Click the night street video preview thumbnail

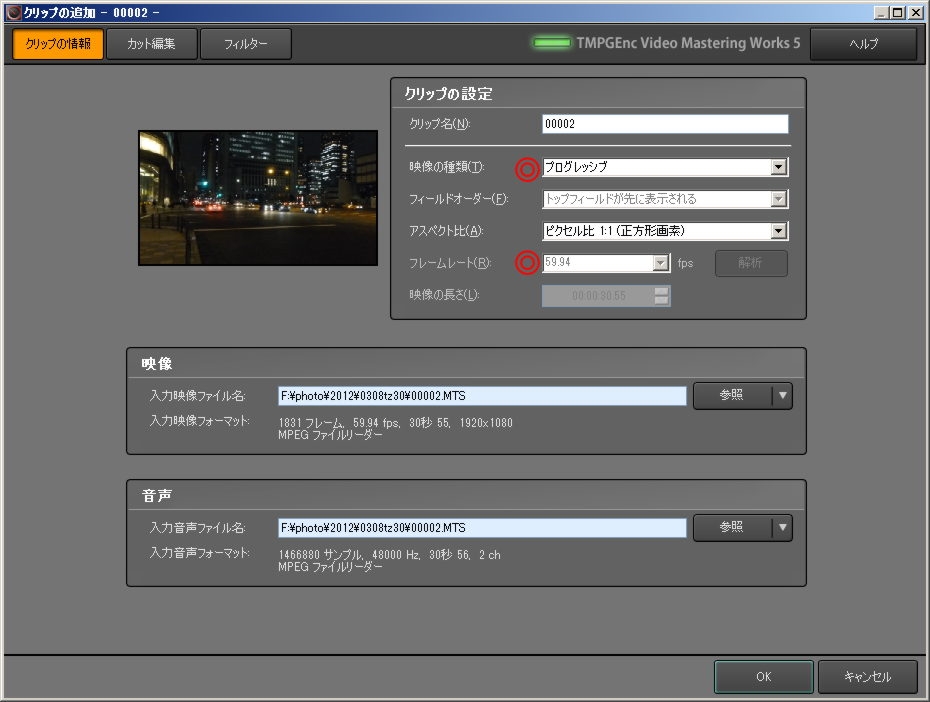[258, 198]
